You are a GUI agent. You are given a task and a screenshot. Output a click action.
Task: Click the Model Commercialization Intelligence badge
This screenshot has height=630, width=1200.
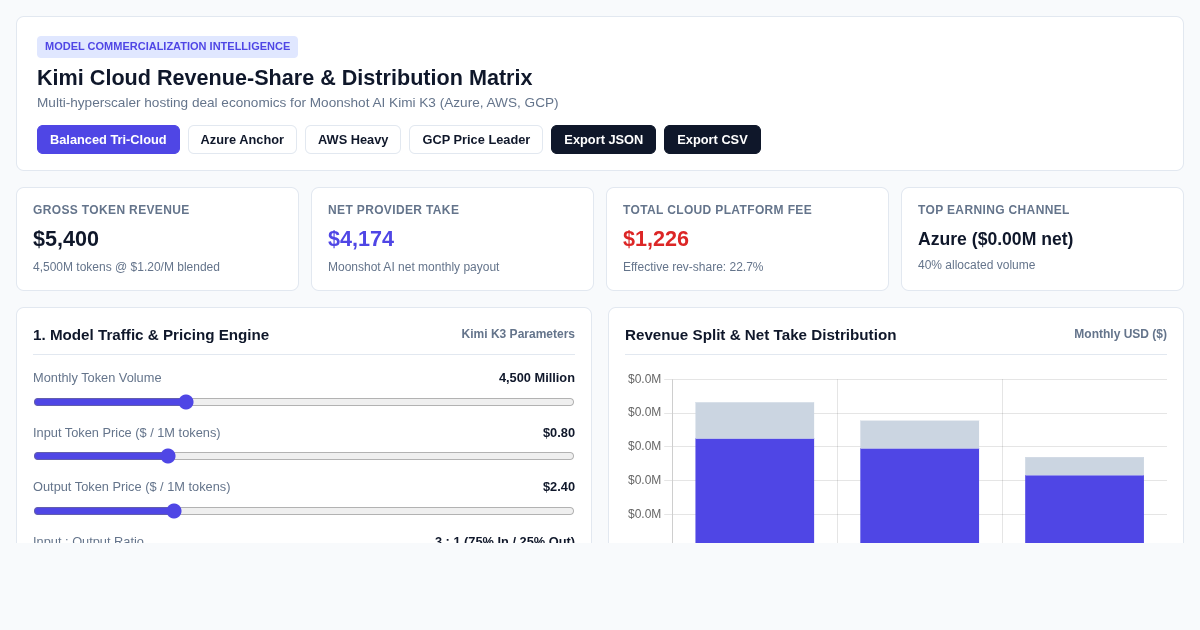click(167, 47)
